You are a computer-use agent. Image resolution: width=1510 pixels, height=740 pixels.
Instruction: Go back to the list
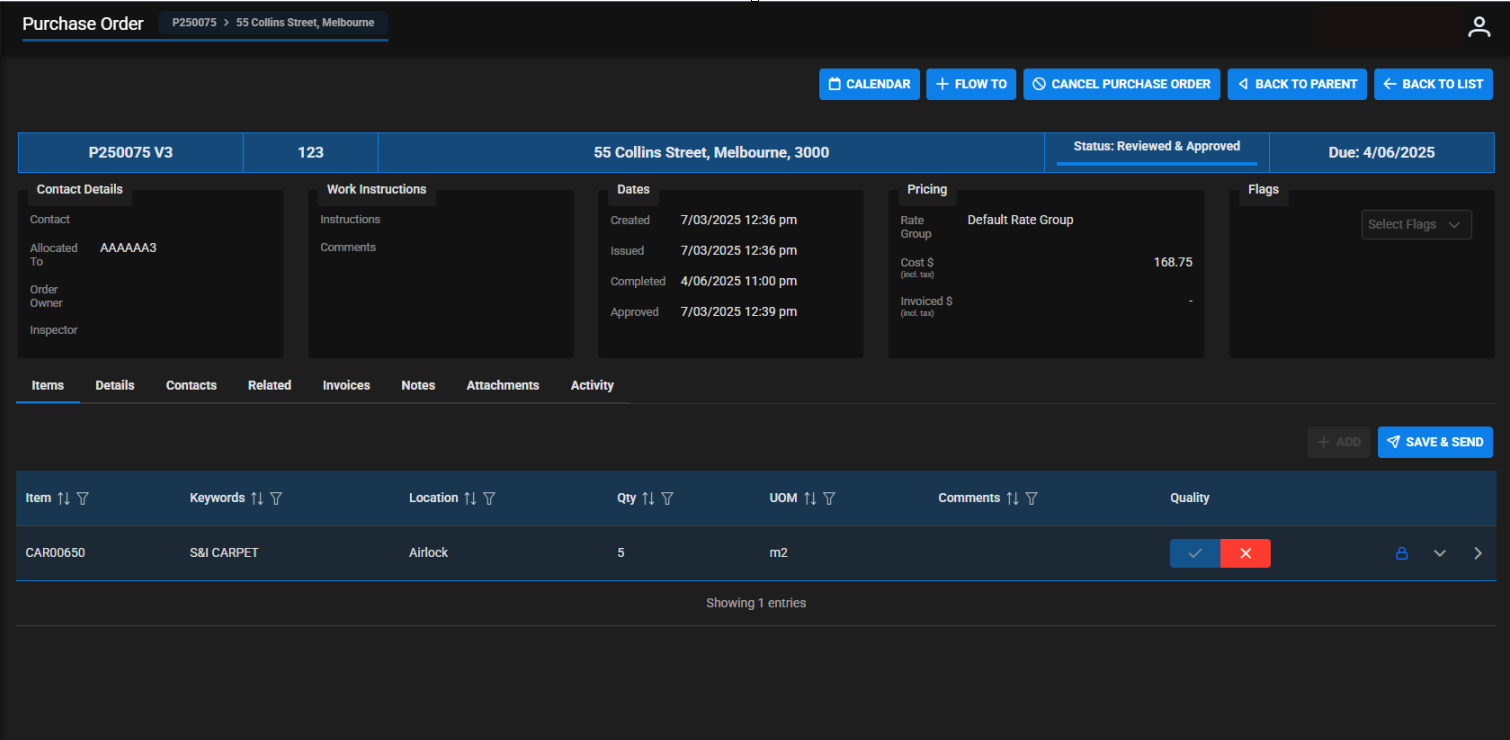tap(1432, 84)
